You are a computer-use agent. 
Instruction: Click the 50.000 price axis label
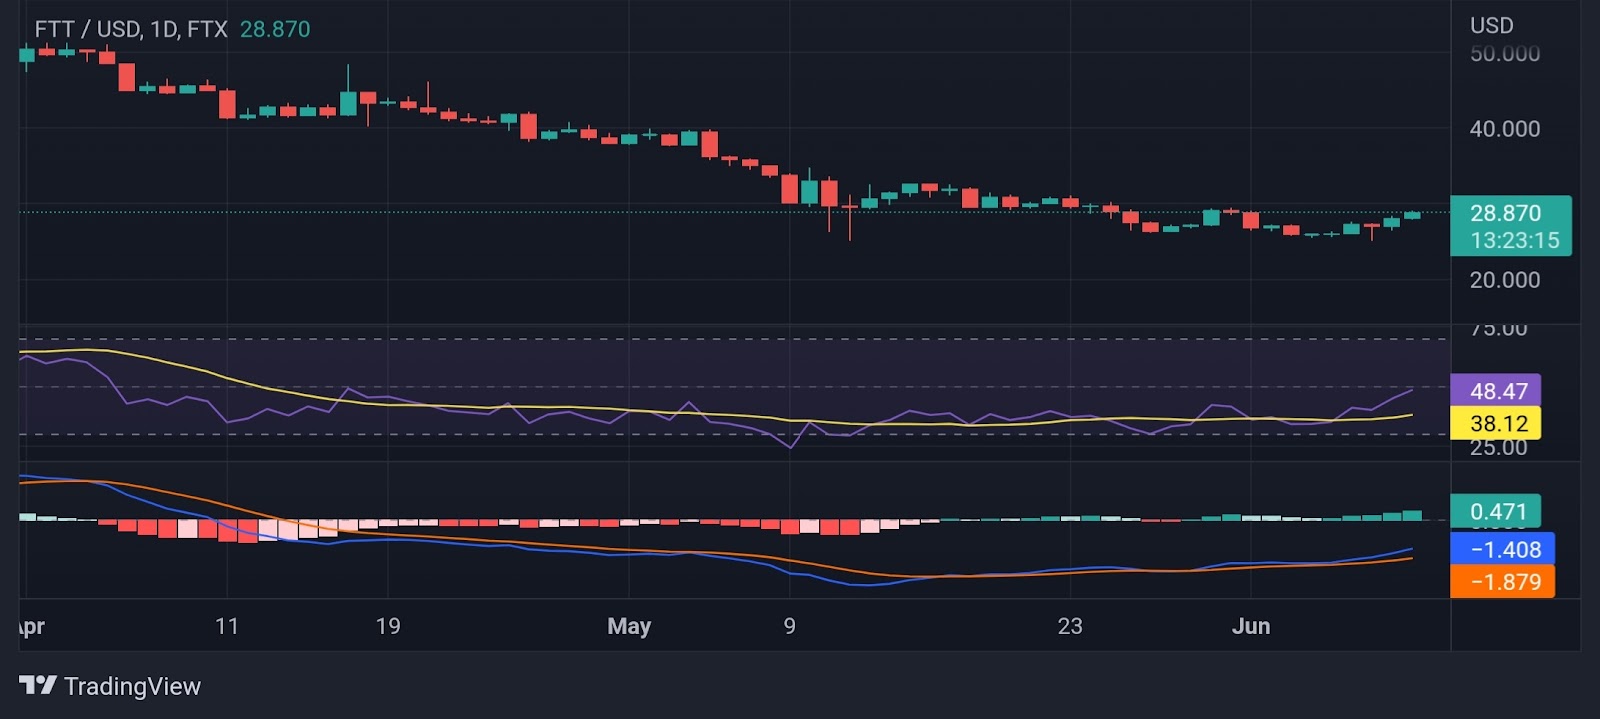[x=1504, y=53]
